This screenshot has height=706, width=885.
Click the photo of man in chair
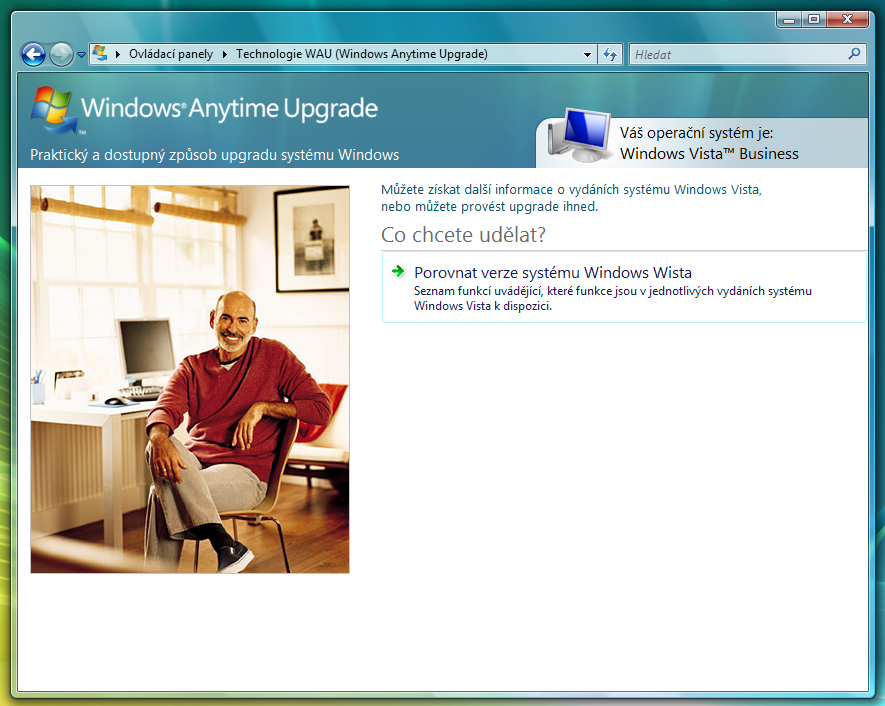[x=190, y=379]
